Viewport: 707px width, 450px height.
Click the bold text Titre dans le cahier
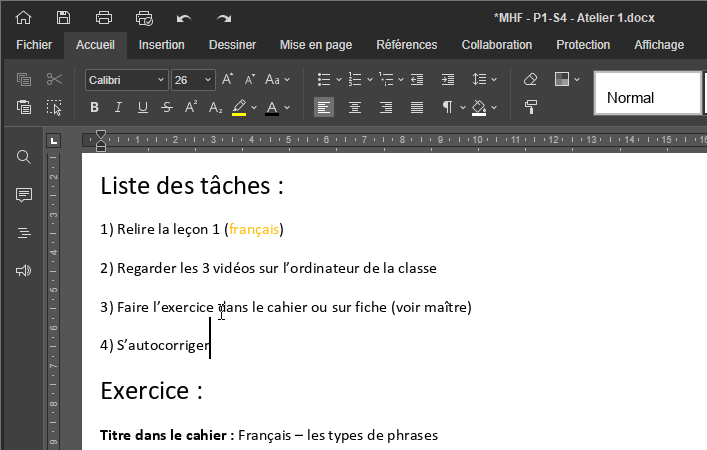click(x=167, y=435)
